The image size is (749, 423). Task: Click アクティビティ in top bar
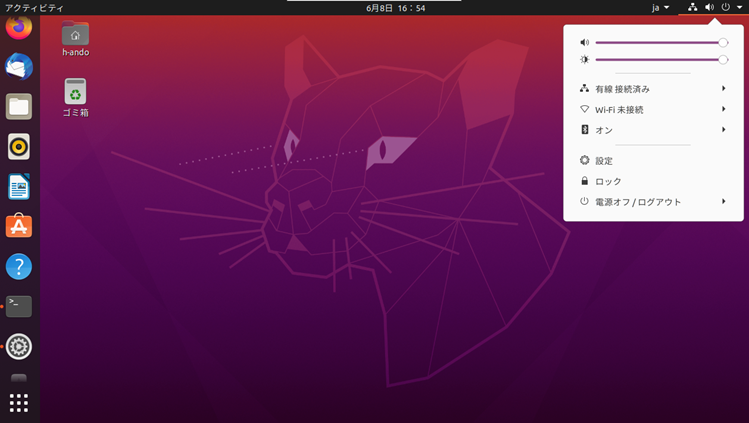click(34, 8)
